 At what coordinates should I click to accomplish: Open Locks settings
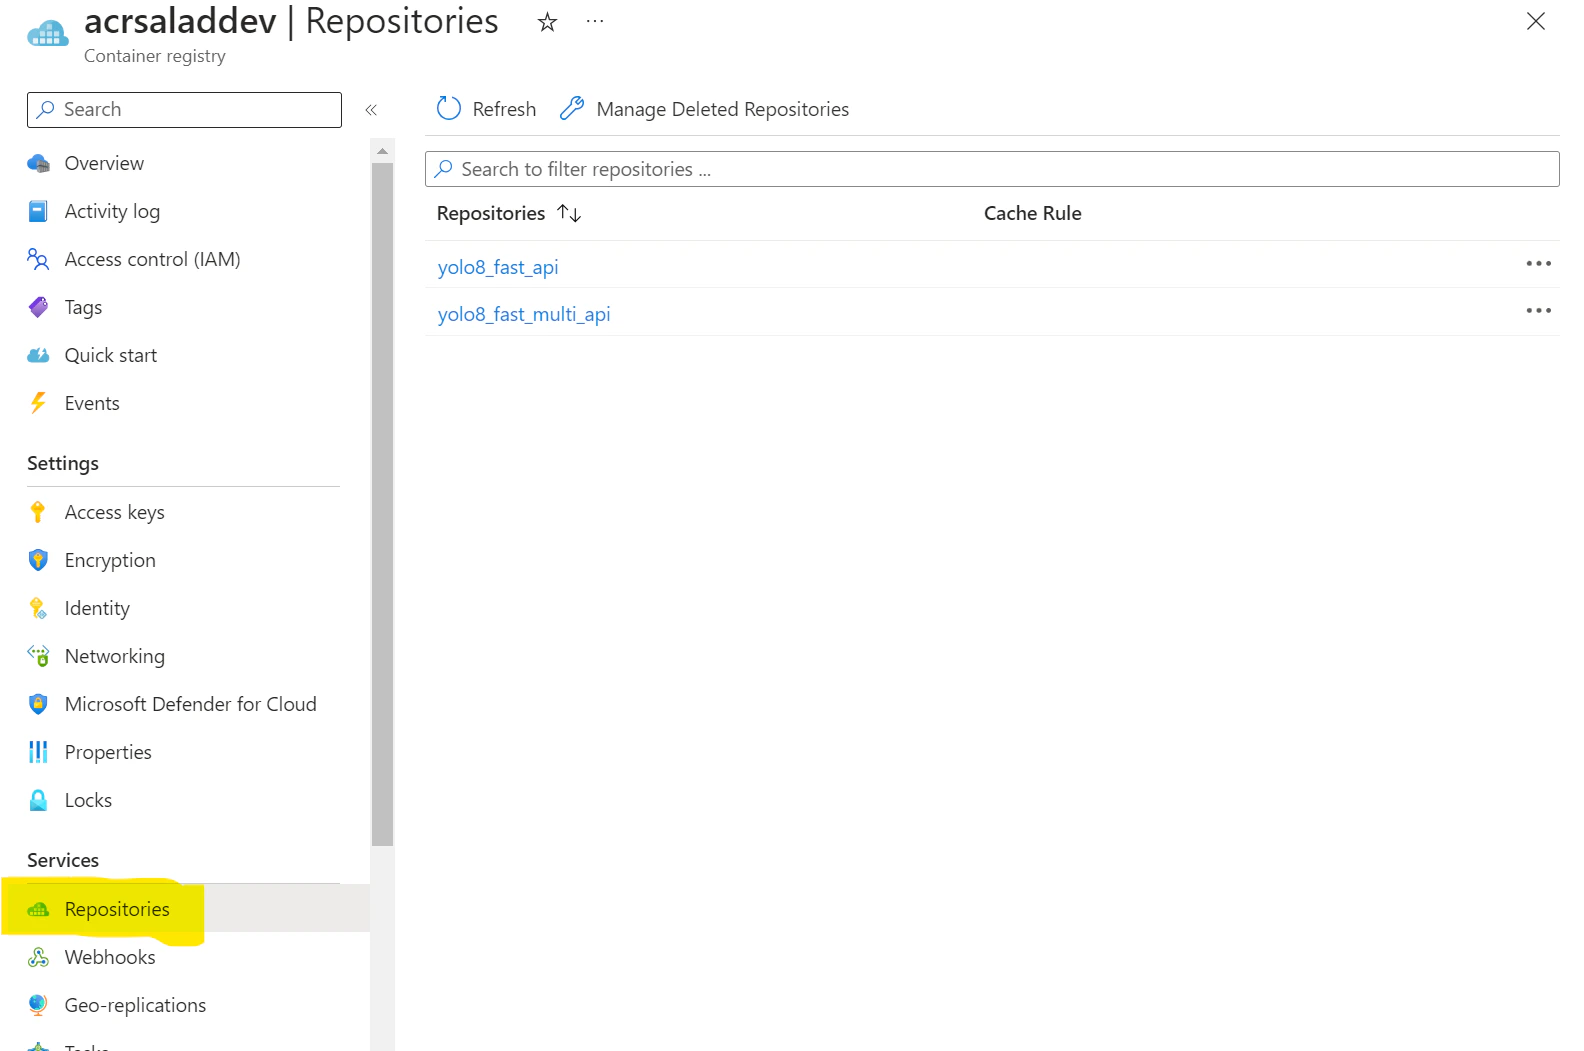click(x=88, y=800)
